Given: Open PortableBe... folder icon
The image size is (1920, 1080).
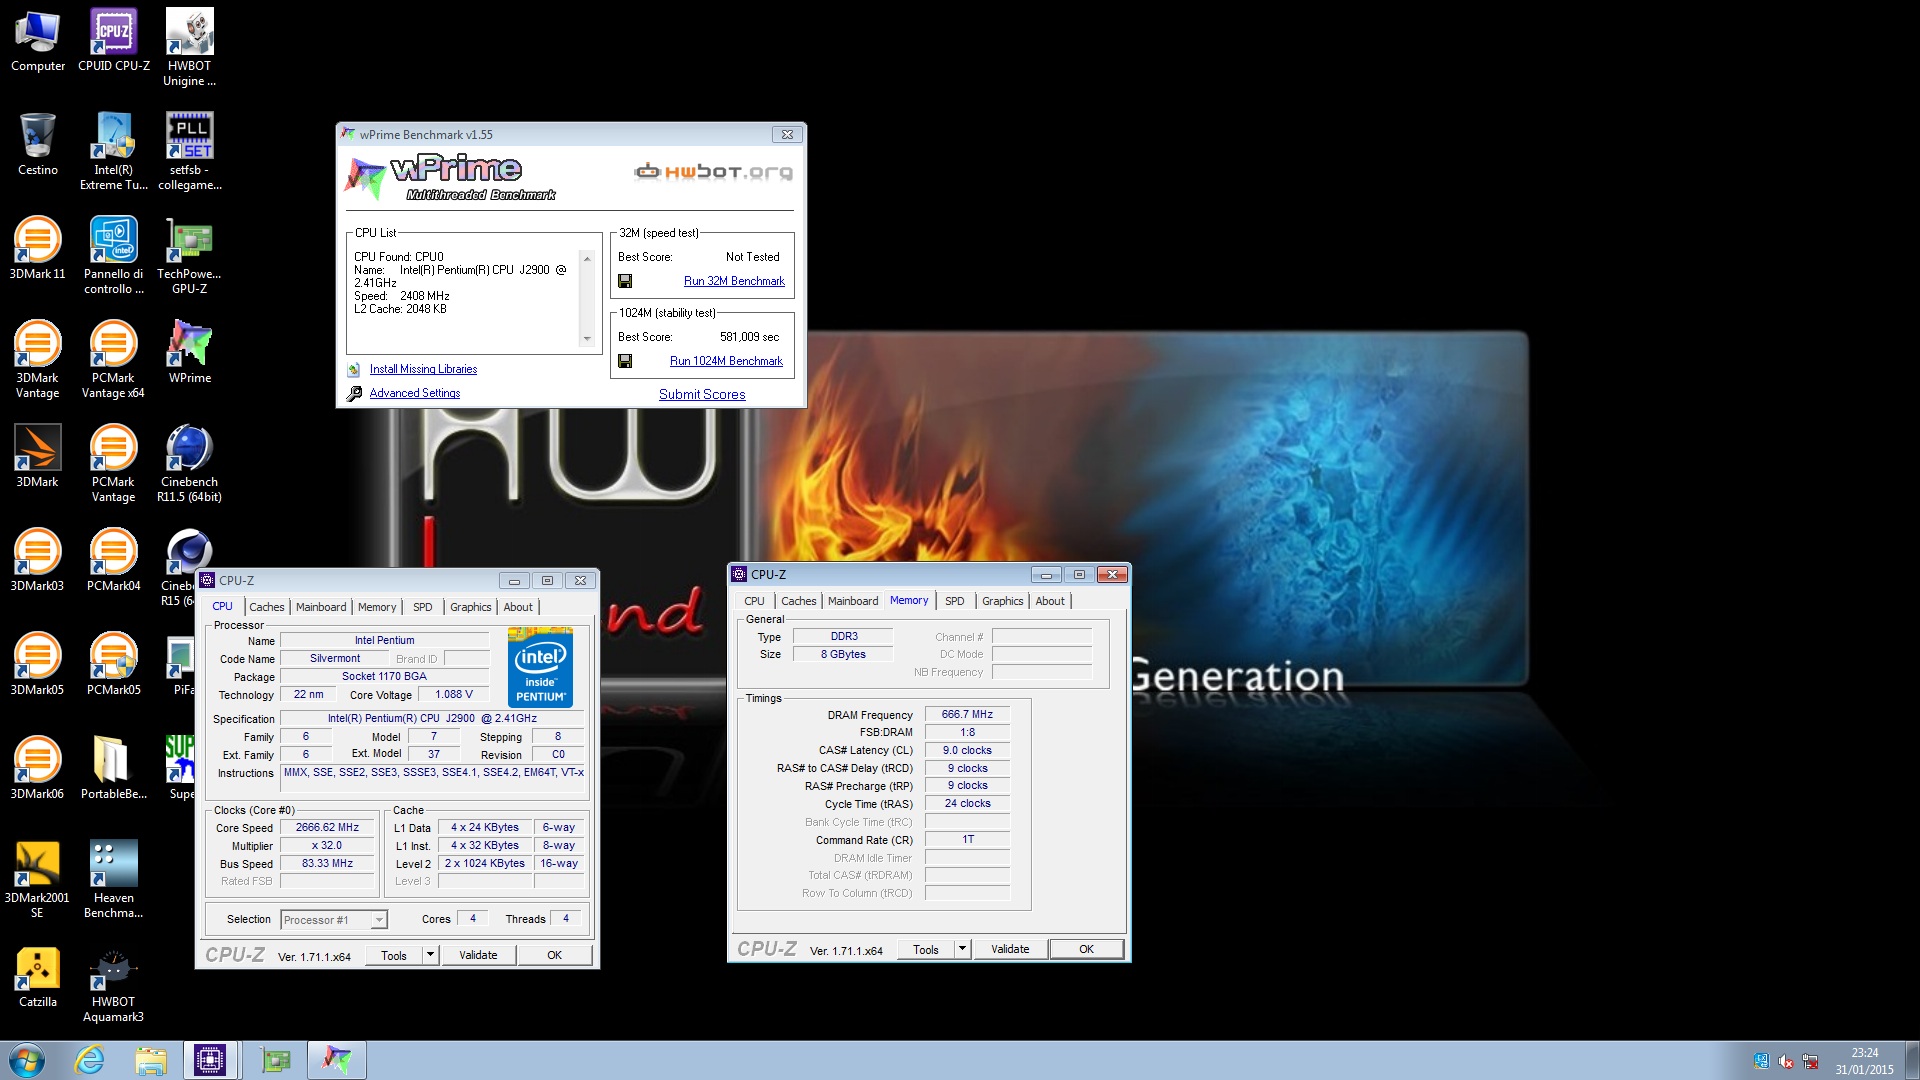Looking at the screenshot, I should coord(114,768).
